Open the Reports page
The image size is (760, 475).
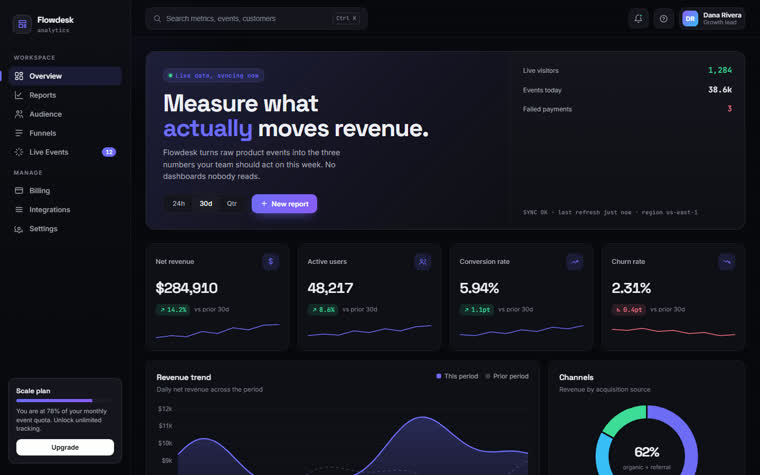click(65, 95)
